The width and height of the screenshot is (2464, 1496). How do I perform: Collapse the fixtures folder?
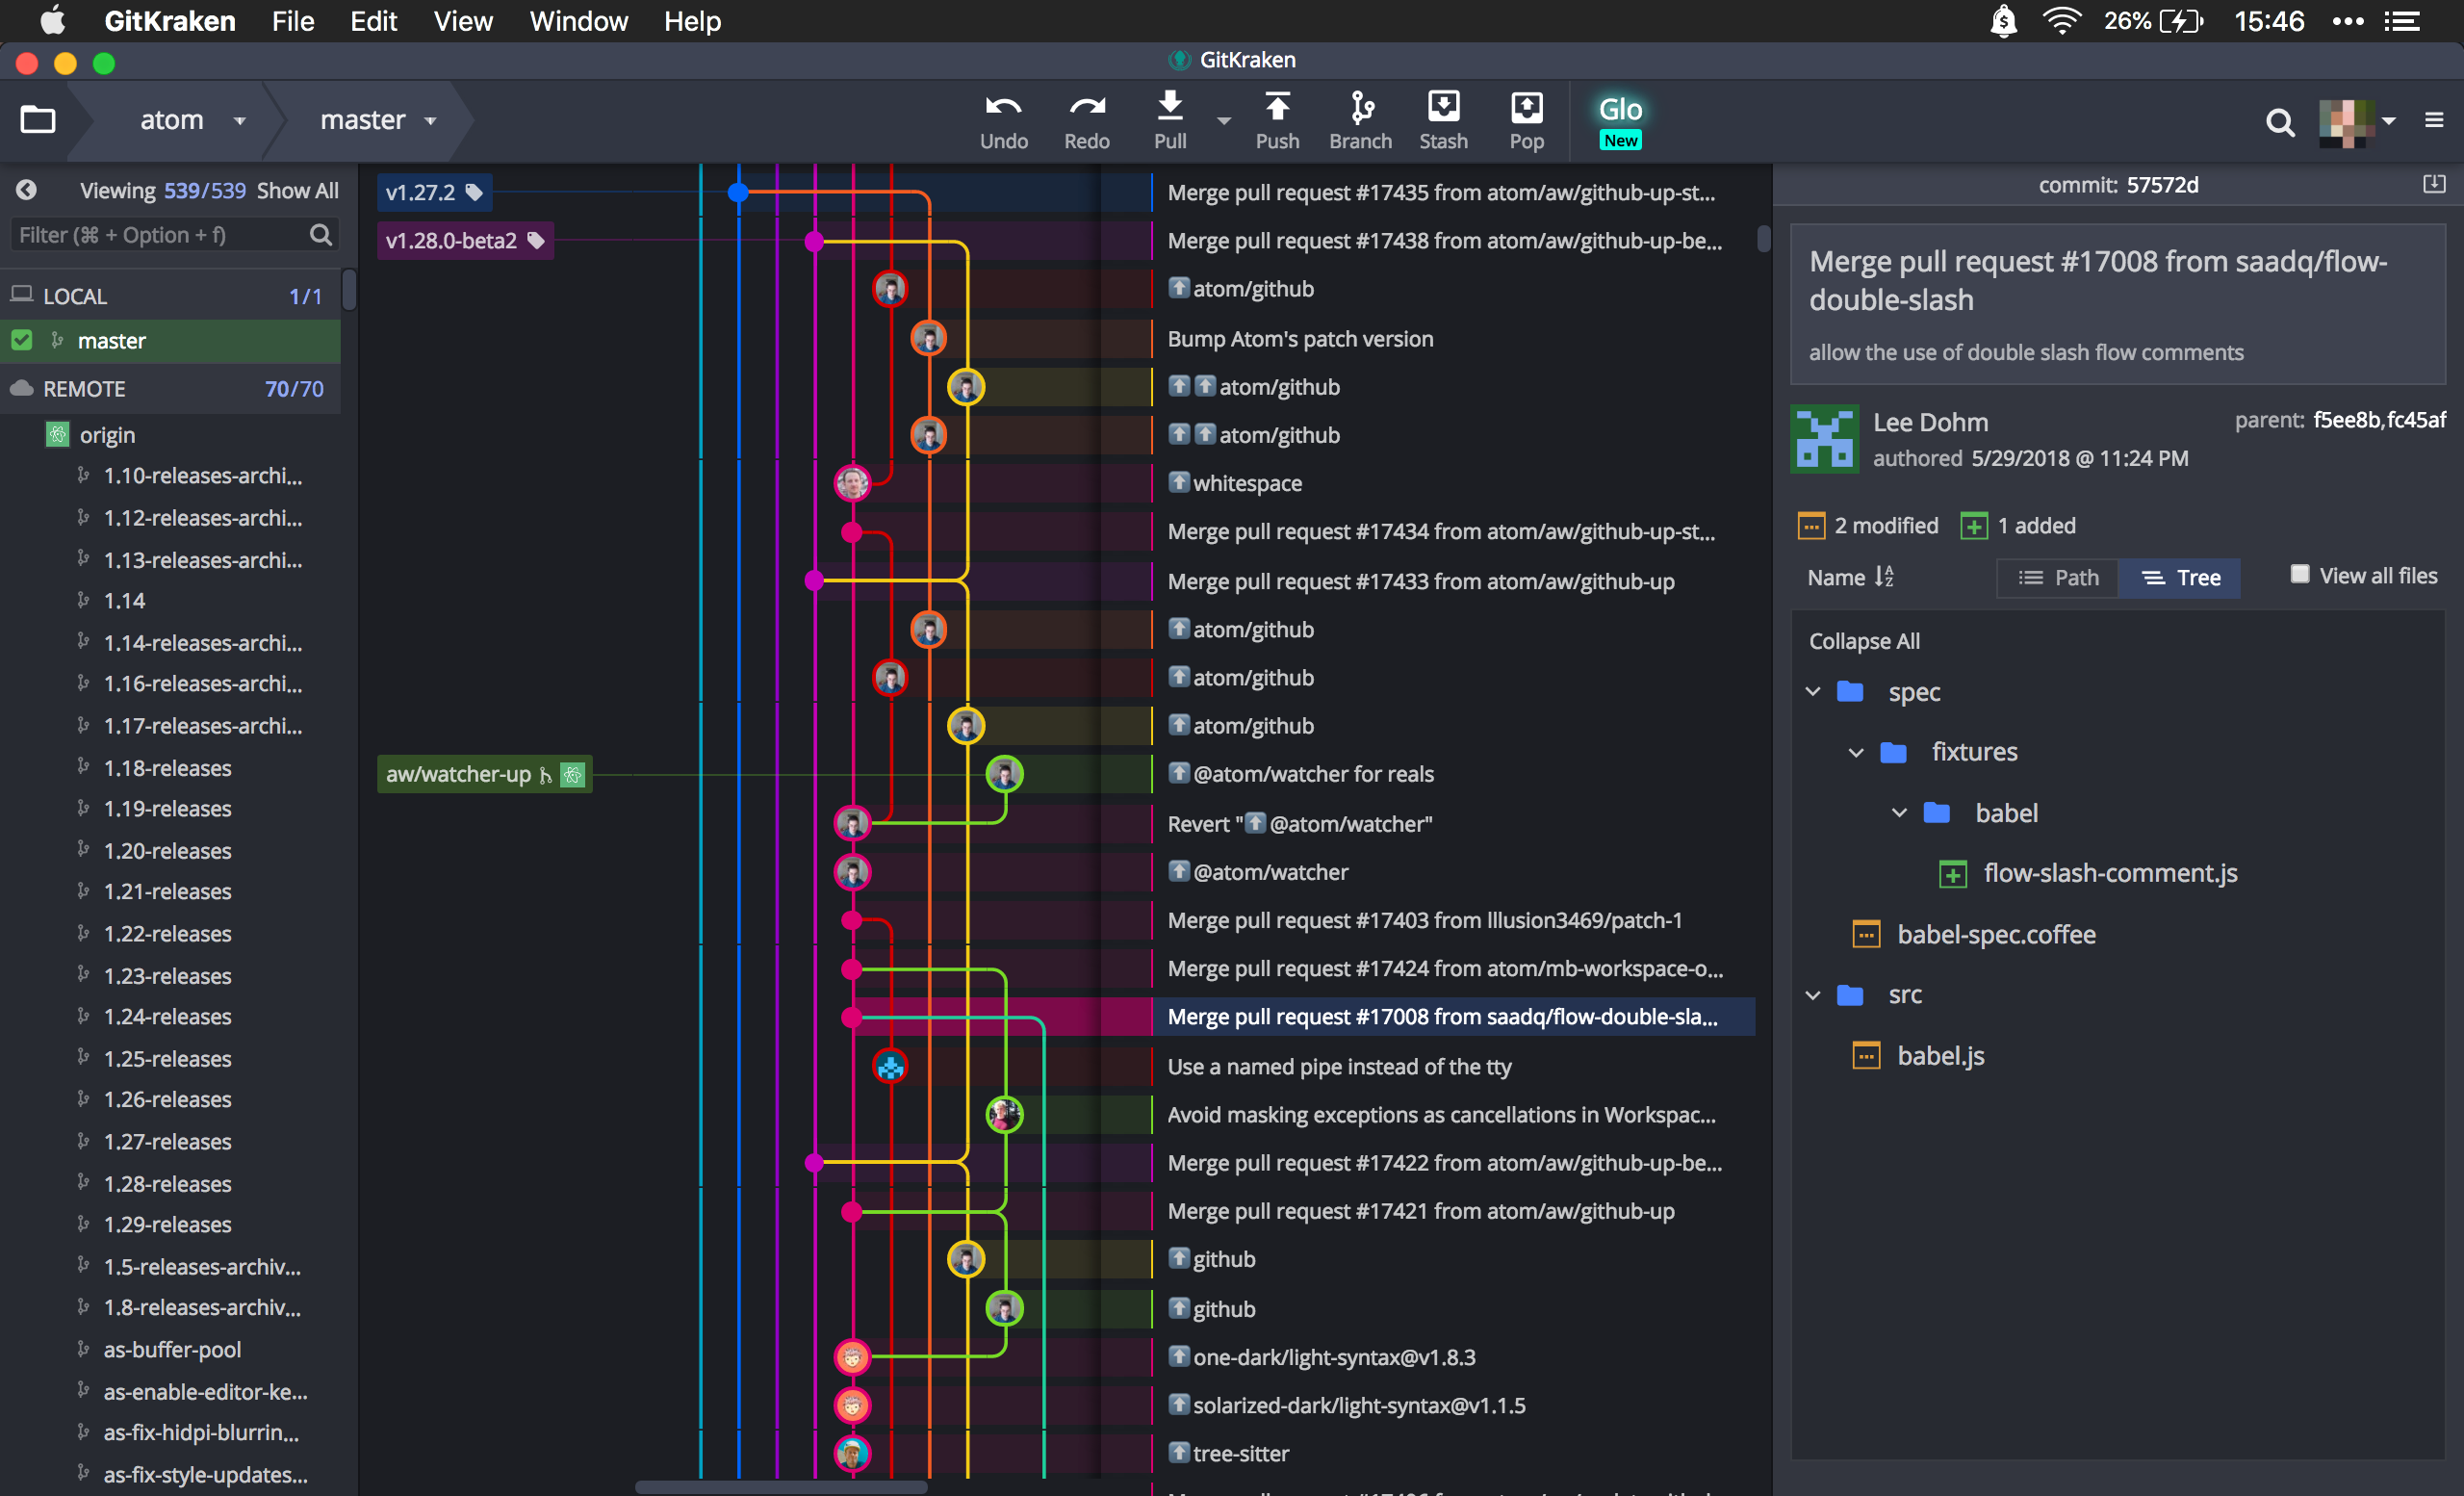pos(1856,752)
